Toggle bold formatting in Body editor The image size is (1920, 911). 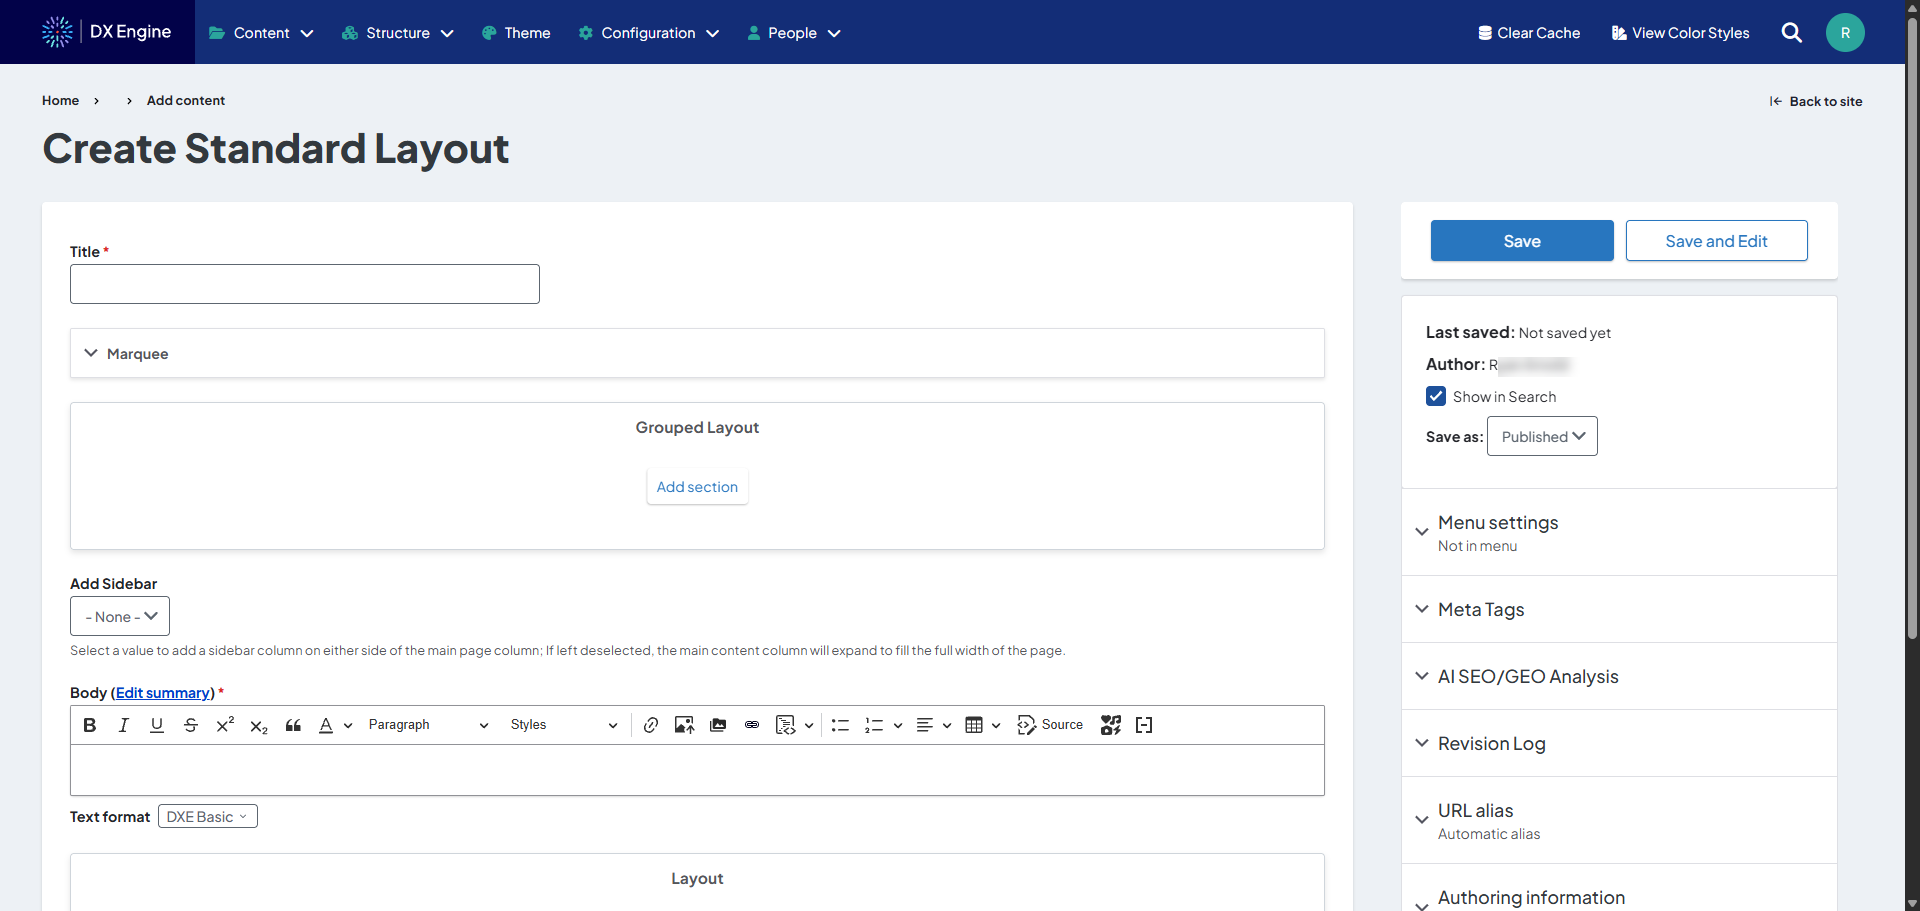[90, 725]
